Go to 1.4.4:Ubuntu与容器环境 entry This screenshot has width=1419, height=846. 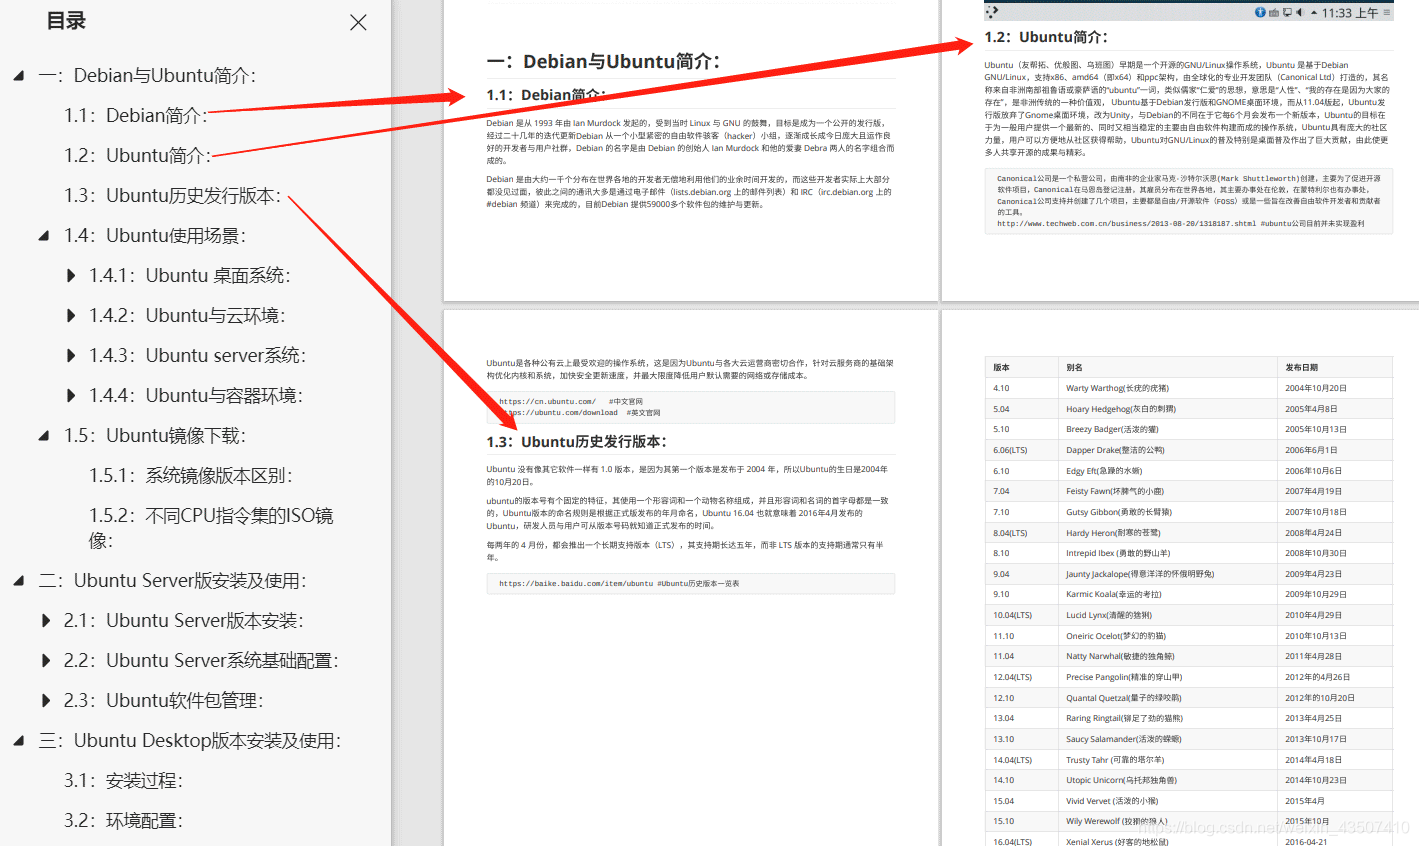click(x=196, y=396)
